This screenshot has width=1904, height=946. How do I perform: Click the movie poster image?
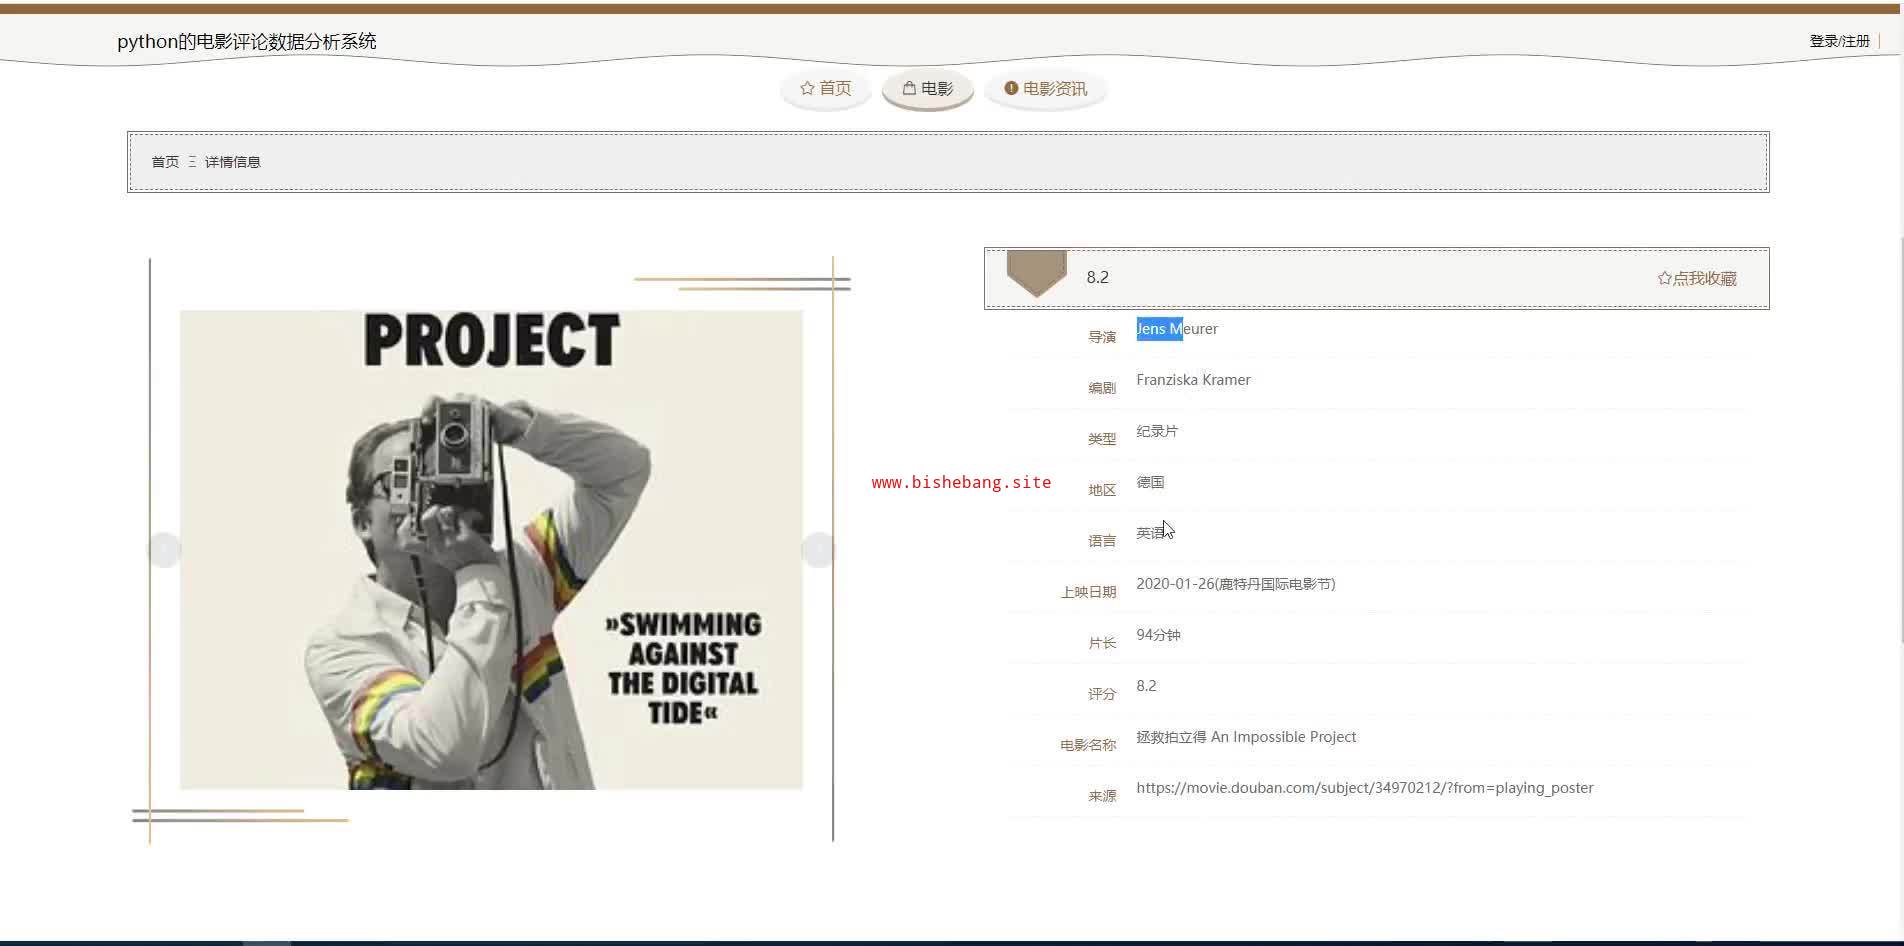pyautogui.click(x=491, y=550)
